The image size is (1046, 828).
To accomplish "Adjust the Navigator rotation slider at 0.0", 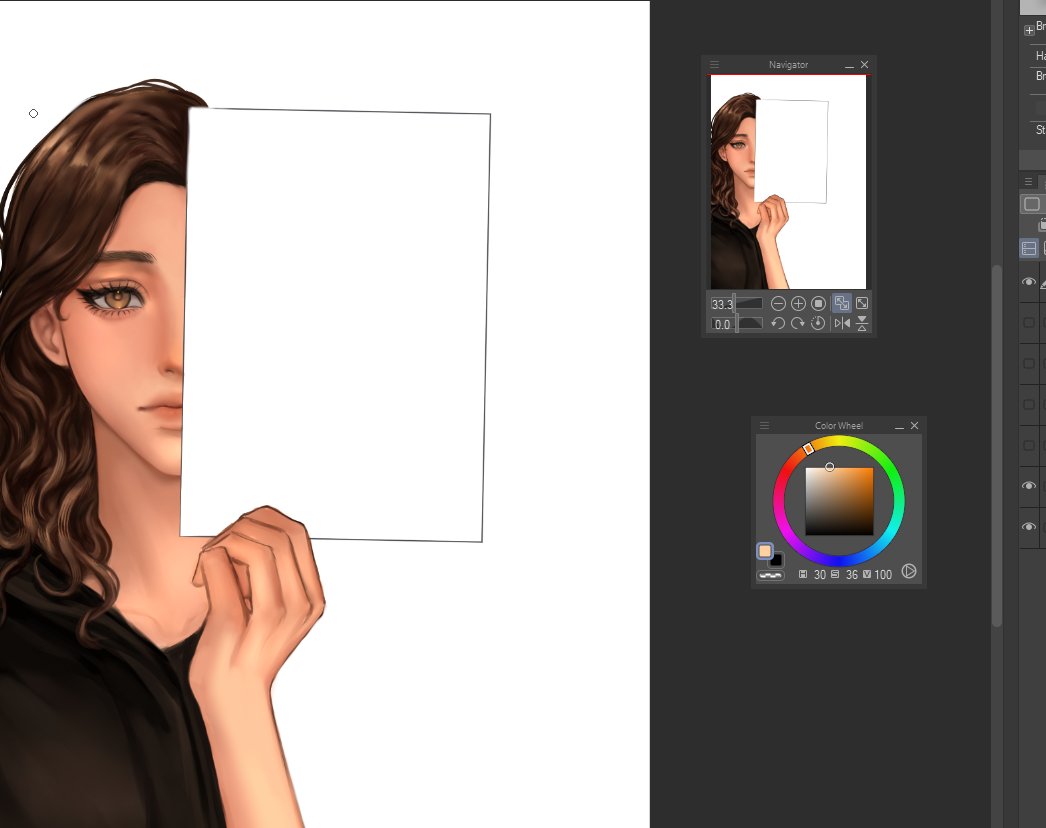I will pos(736,324).
